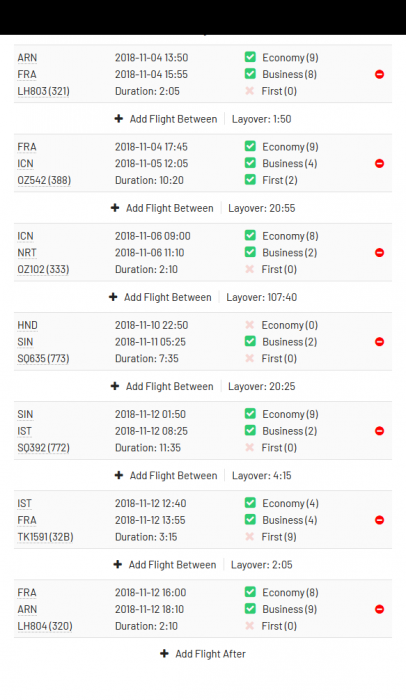Toggle Business (2) checkbox on SQ635 flight
406x700 pixels.
click(250, 342)
